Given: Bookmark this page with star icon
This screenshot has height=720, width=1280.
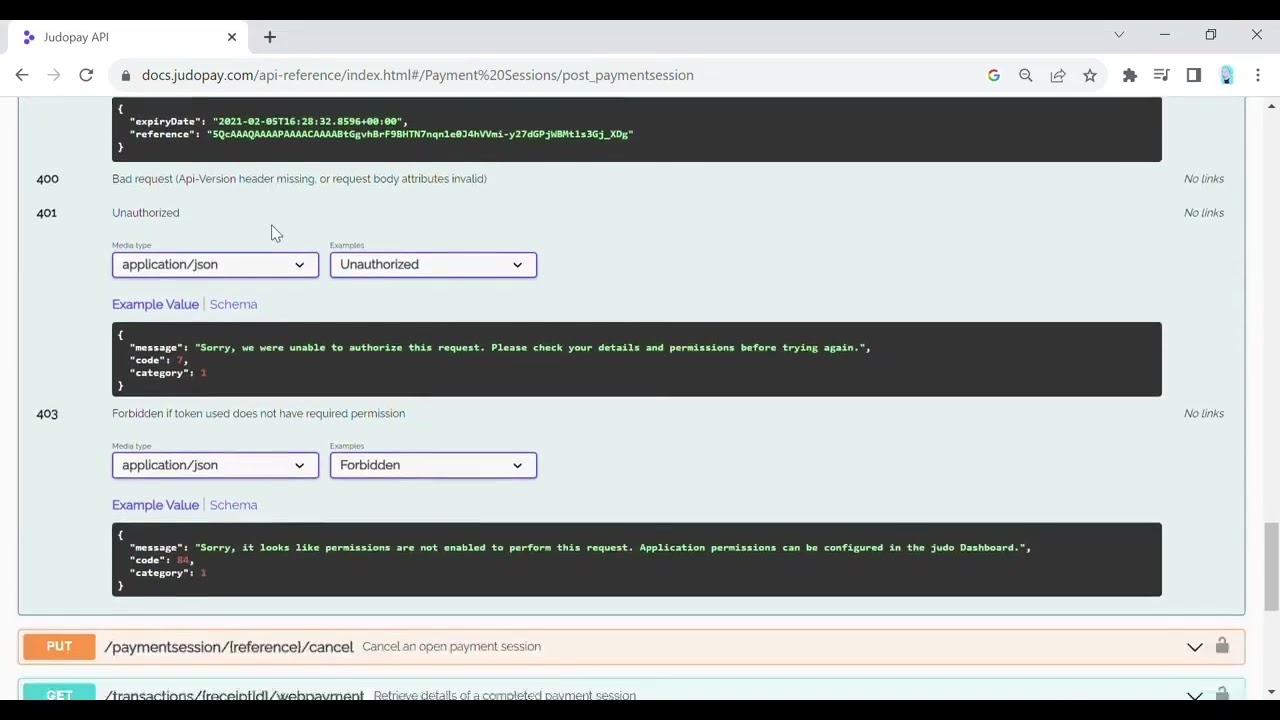Looking at the screenshot, I should click(x=1090, y=75).
